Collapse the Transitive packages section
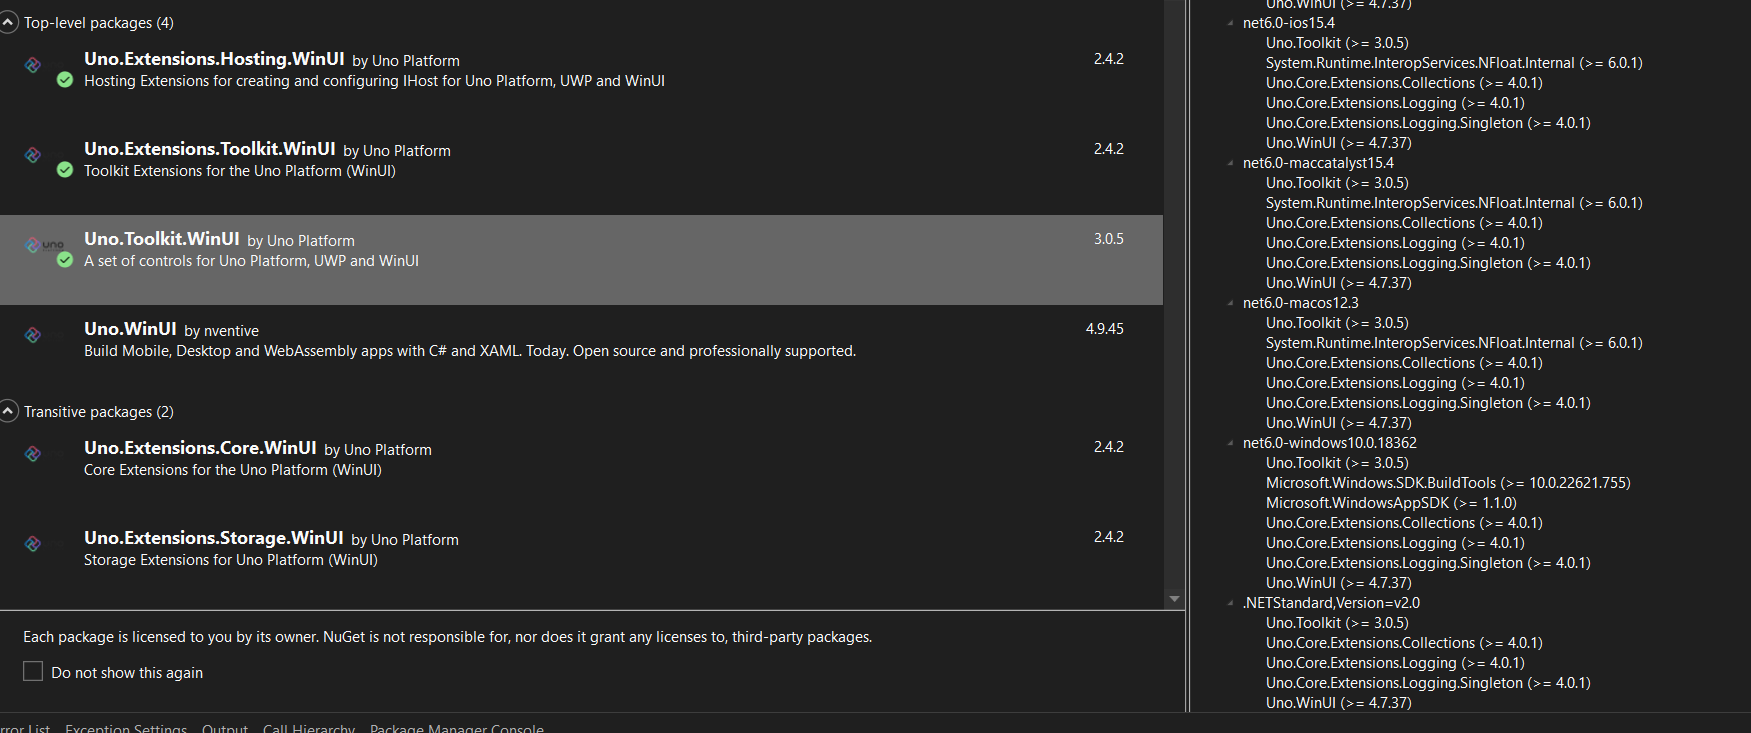This screenshot has height=733, width=1751. point(9,411)
